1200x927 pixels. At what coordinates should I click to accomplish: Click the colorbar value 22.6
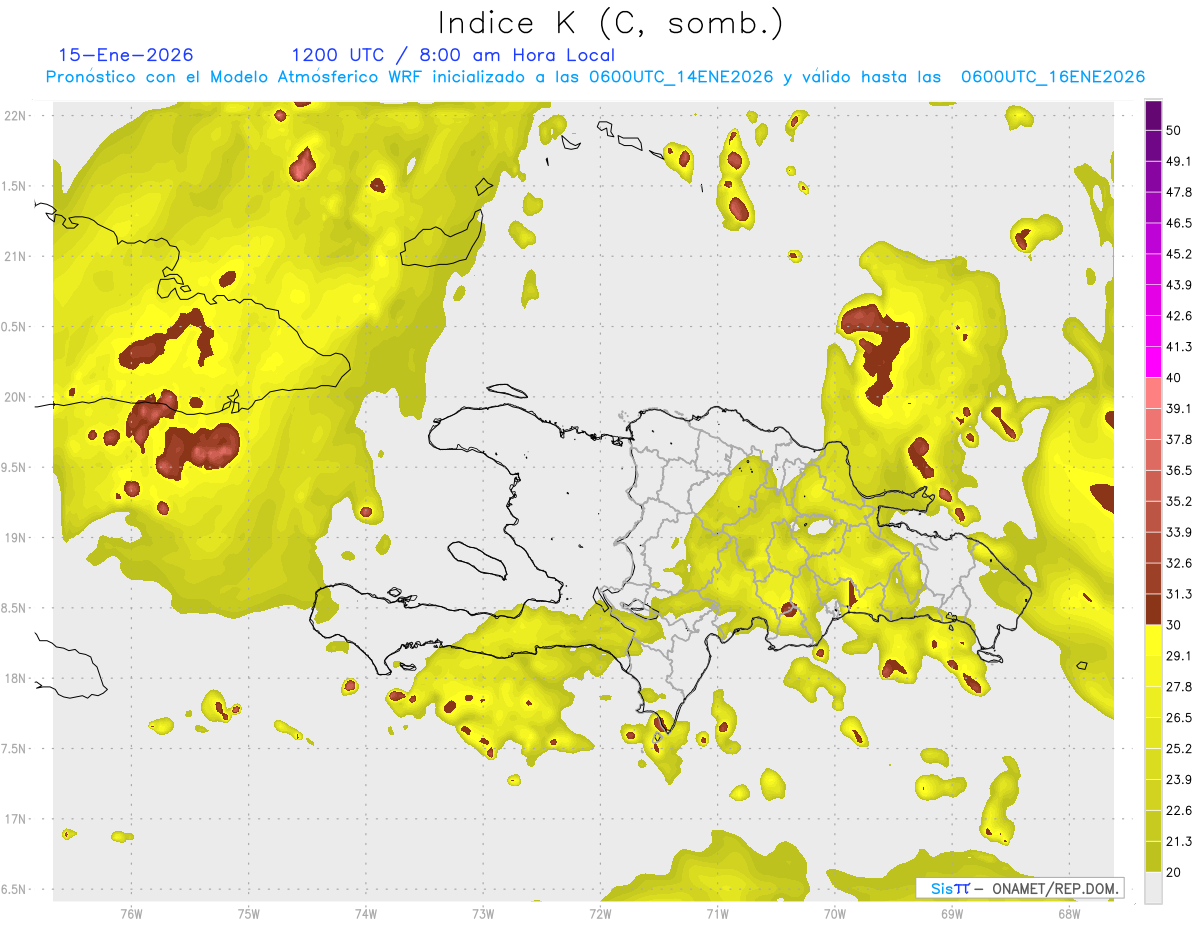pyautogui.click(x=1179, y=810)
